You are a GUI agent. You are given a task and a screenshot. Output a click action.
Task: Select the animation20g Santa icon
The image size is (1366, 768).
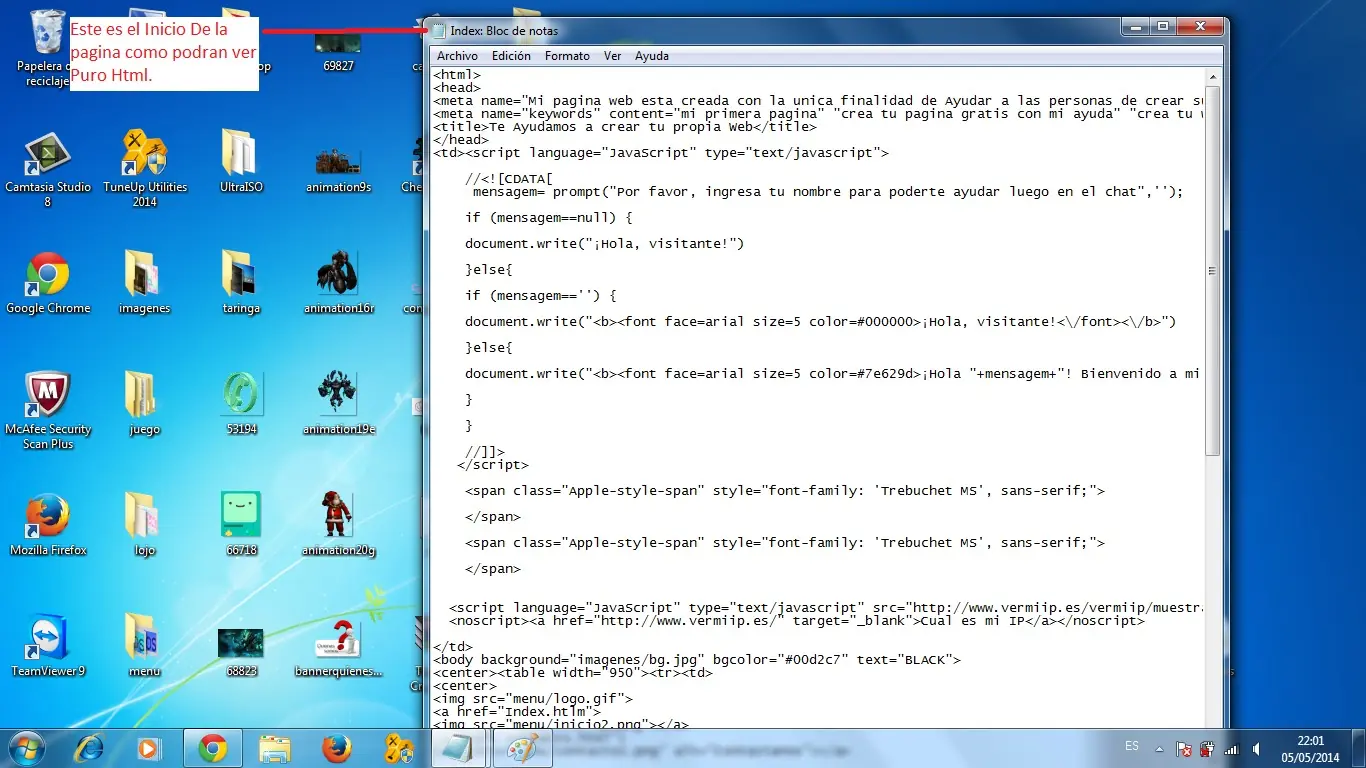338,526
